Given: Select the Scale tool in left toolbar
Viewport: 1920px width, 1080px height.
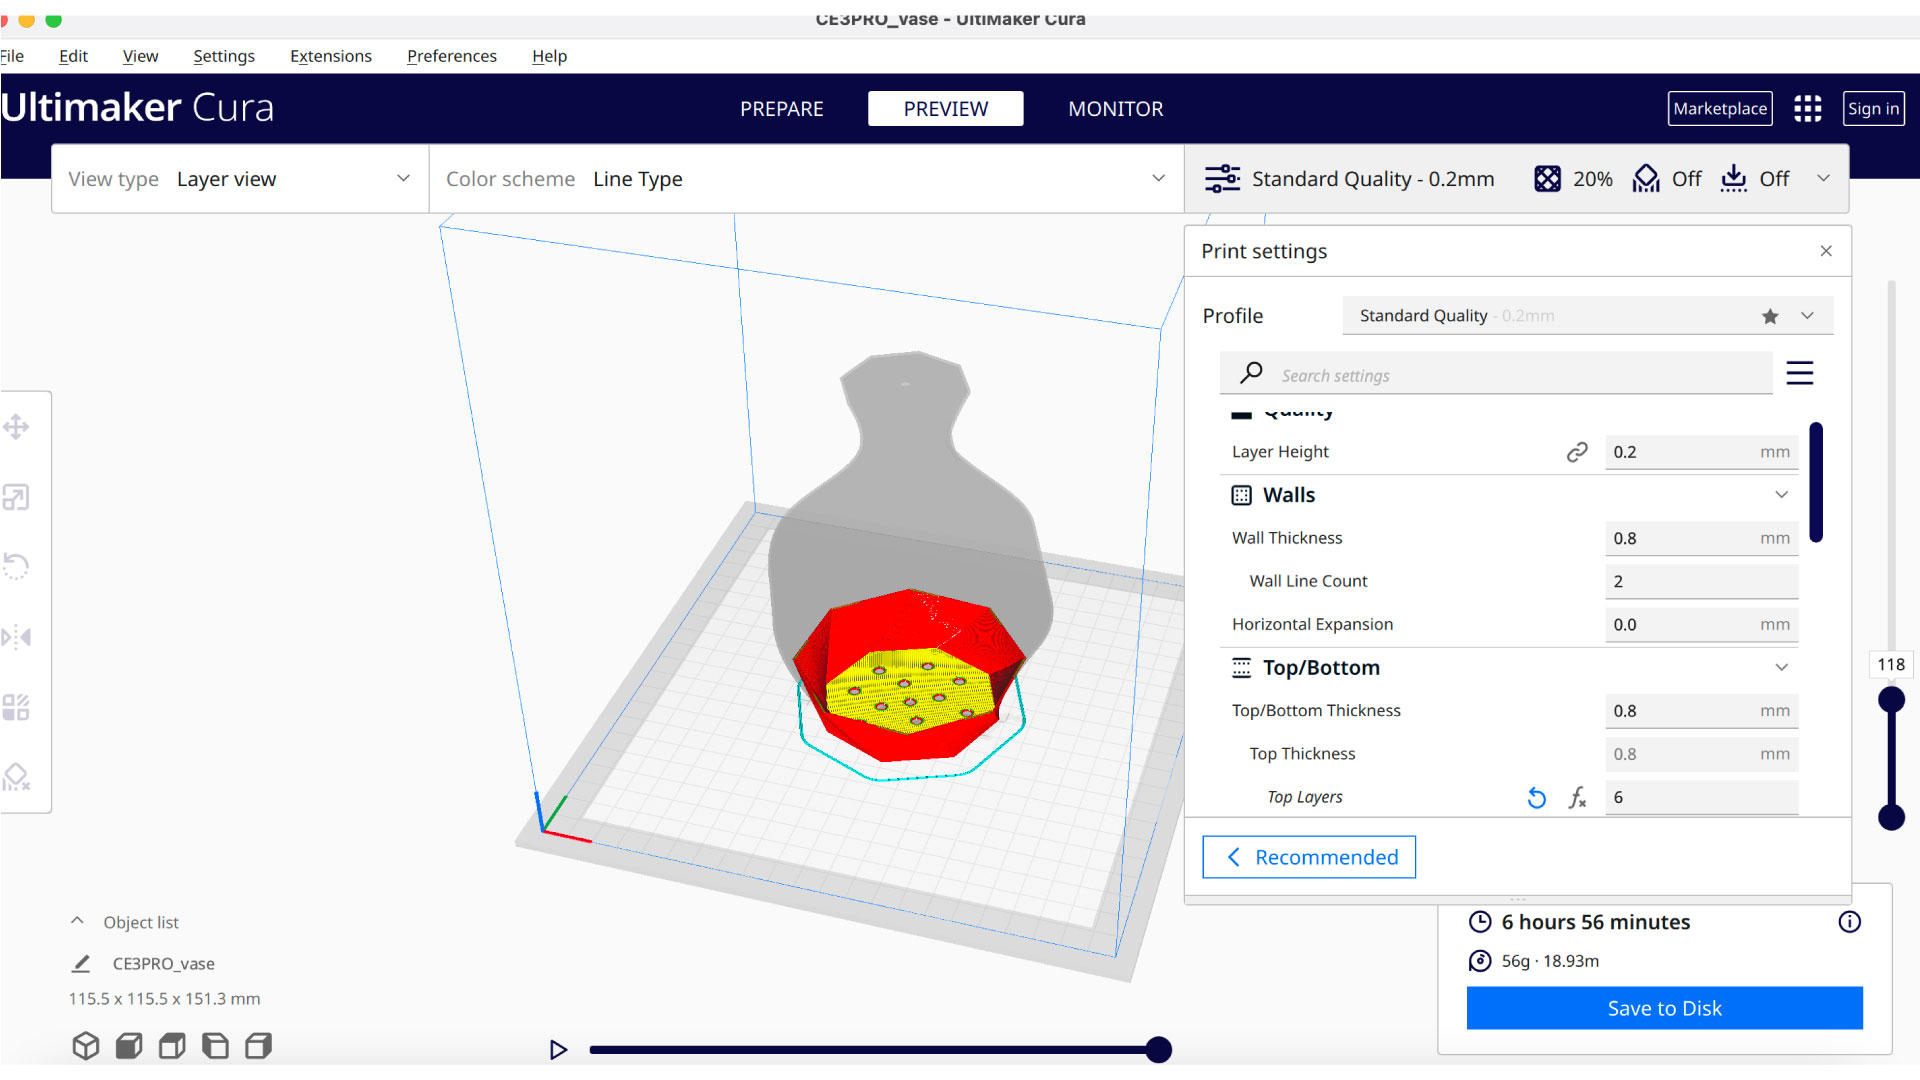Looking at the screenshot, I should (x=16, y=497).
